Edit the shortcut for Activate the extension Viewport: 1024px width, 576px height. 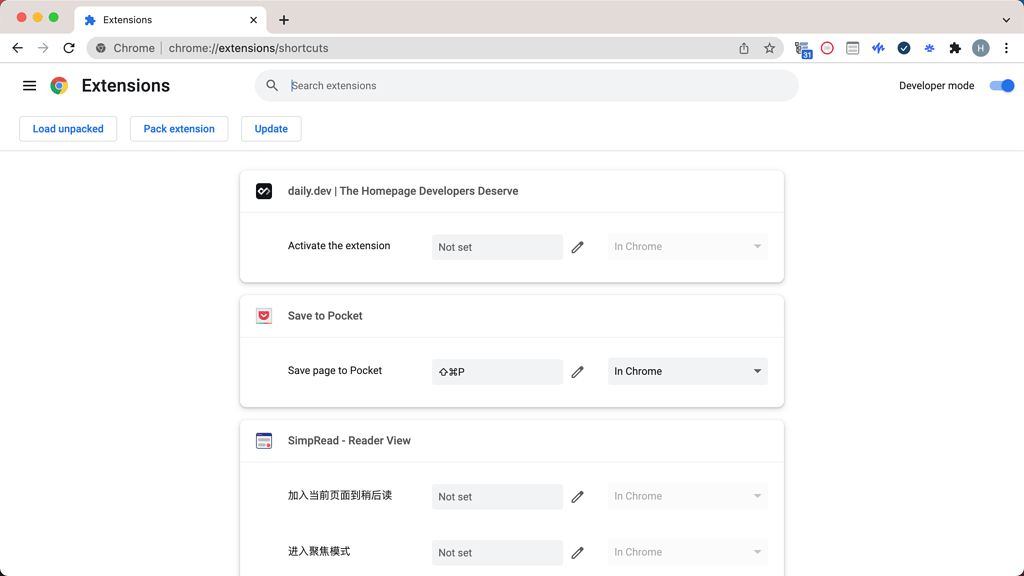(577, 246)
